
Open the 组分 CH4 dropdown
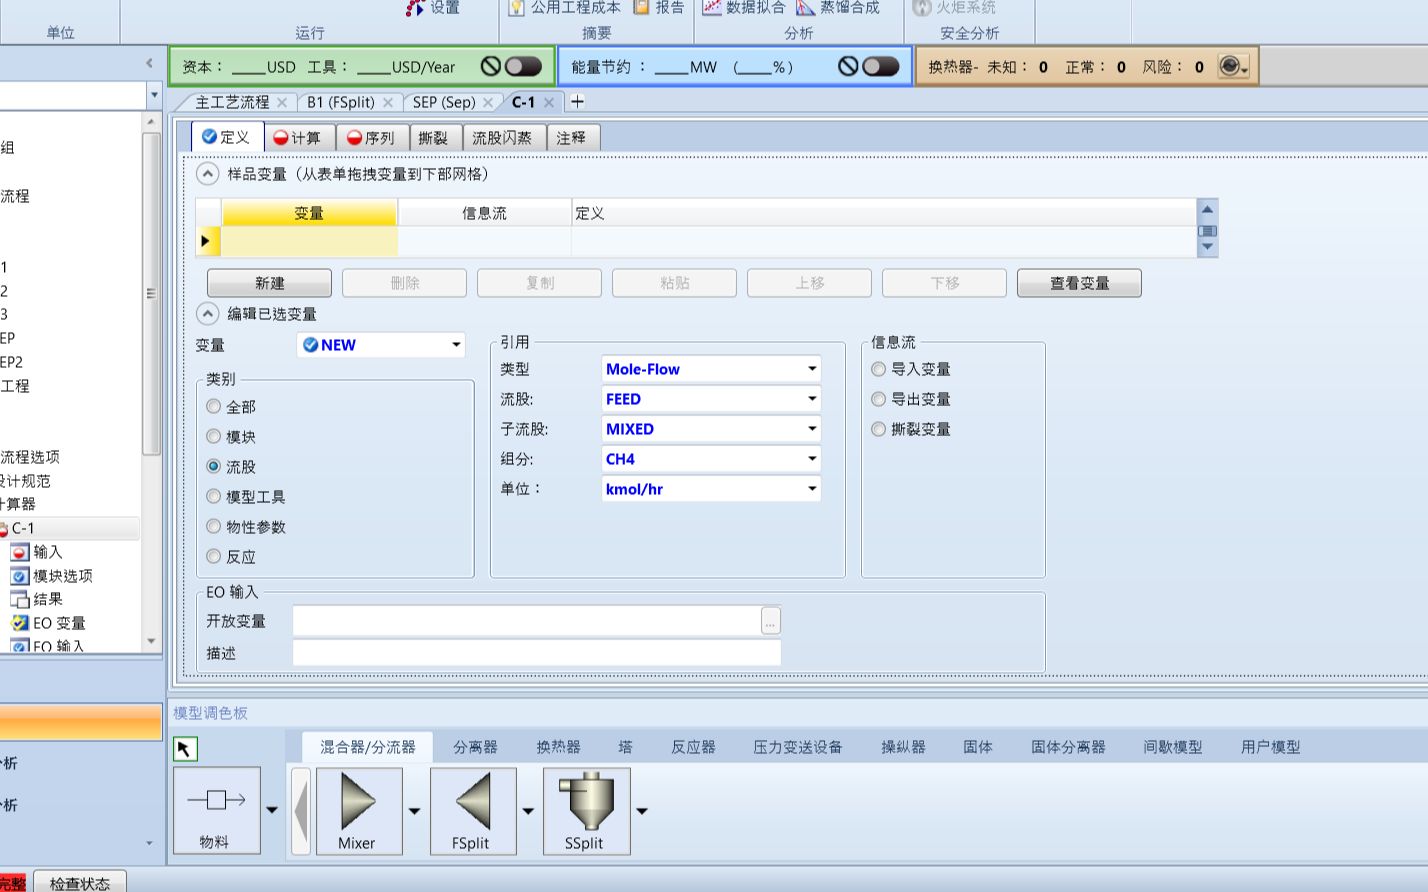[812, 459]
